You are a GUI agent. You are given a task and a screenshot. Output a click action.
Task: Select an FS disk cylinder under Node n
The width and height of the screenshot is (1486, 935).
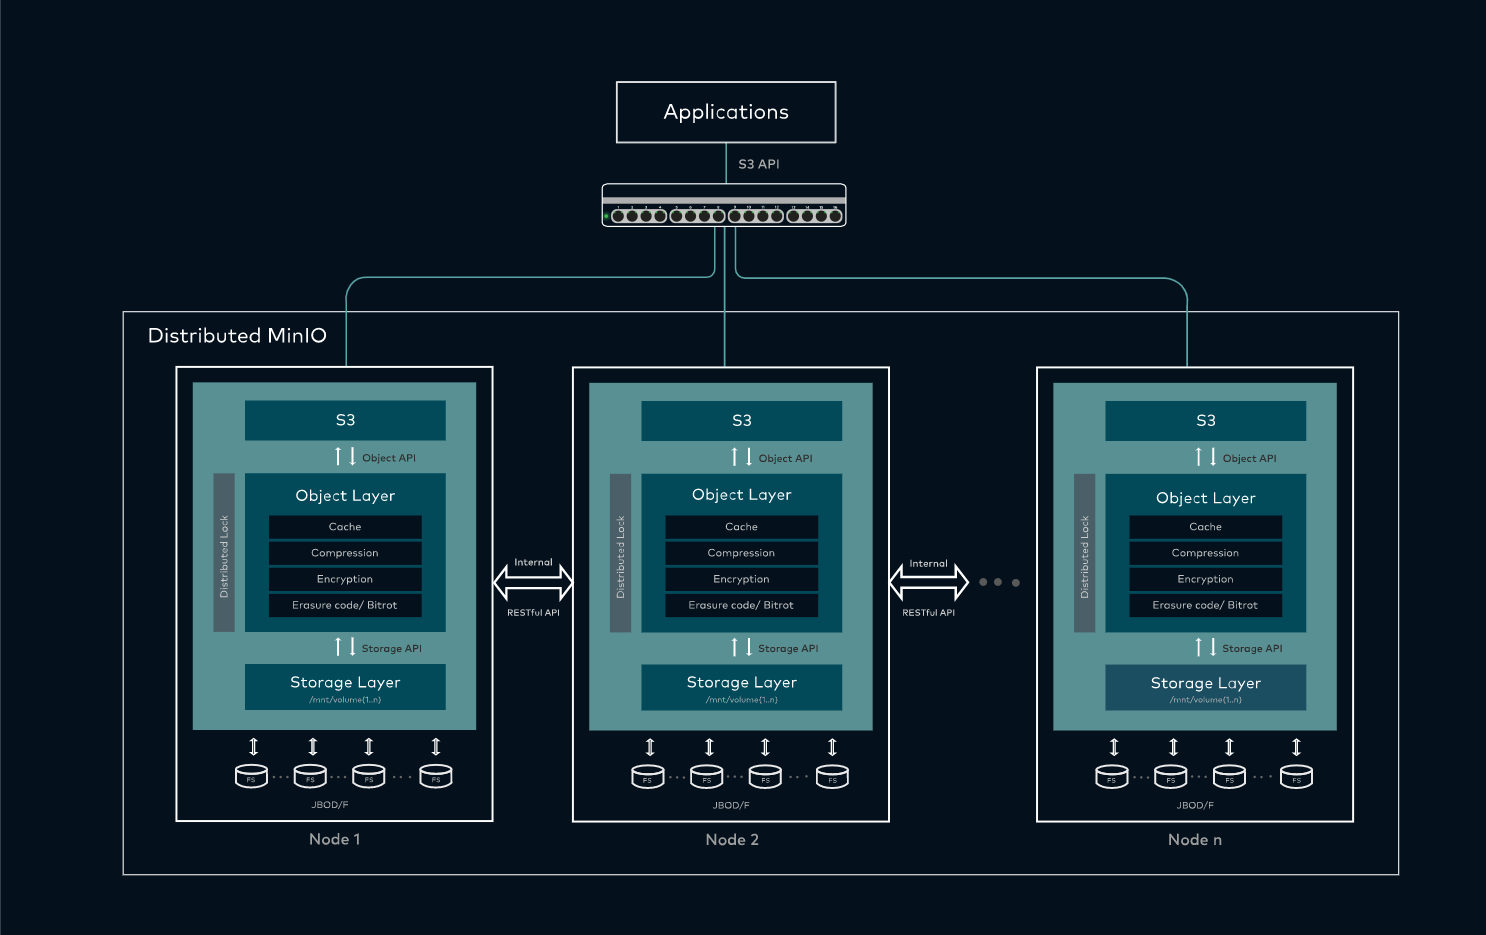coord(1170,776)
